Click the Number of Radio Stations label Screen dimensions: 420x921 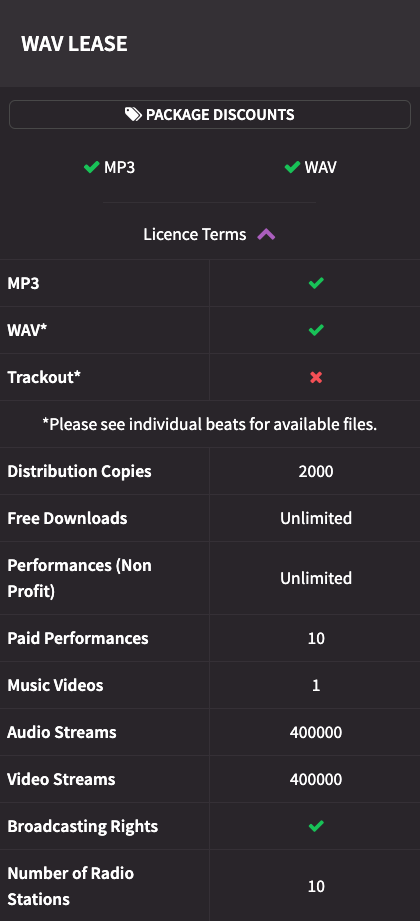[x=70, y=886]
